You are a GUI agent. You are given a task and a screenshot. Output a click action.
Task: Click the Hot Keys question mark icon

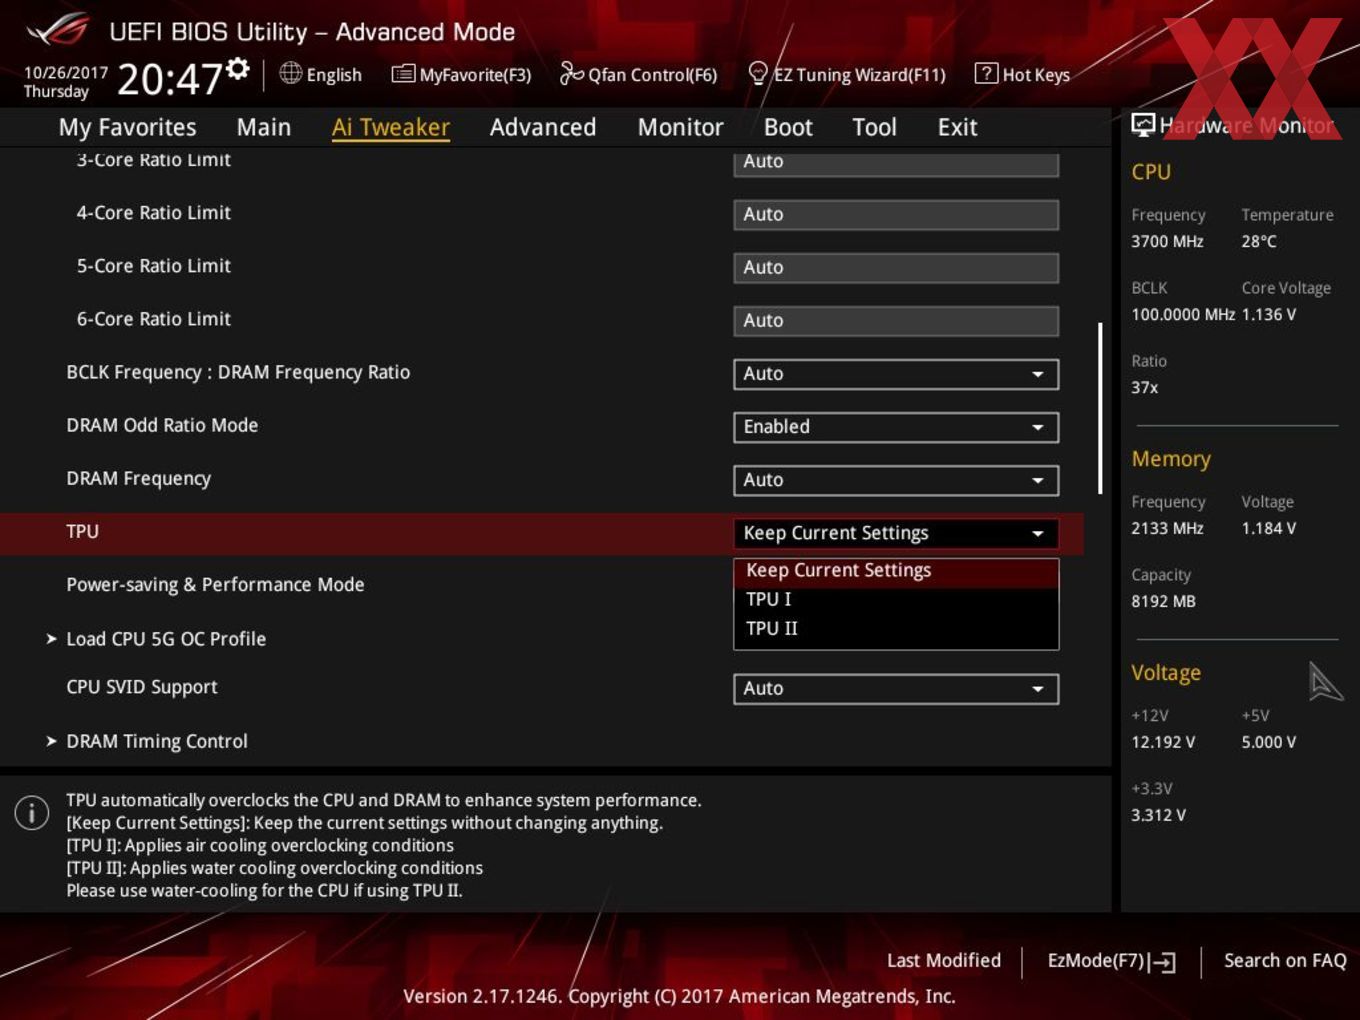986,73
